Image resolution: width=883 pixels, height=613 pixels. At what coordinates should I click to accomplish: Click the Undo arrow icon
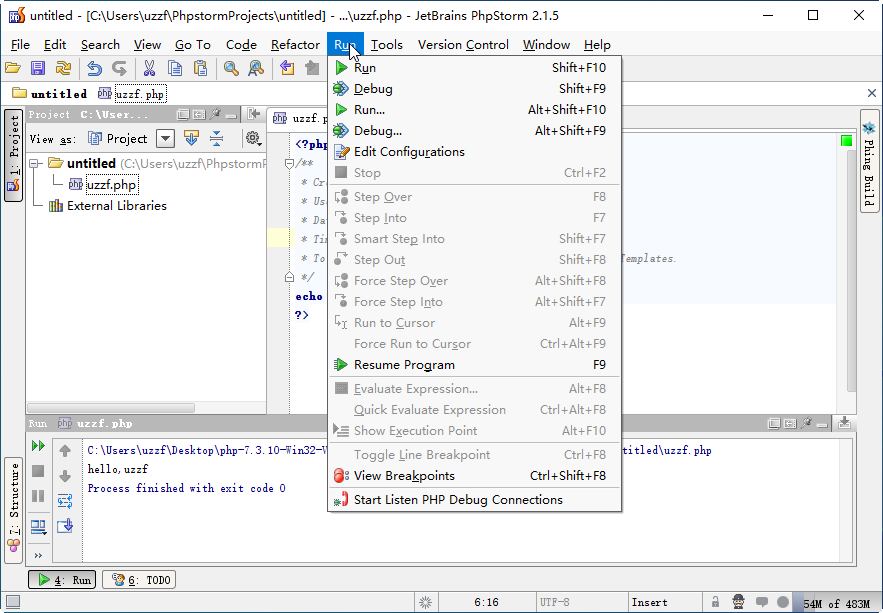click(x=94, y=69)
